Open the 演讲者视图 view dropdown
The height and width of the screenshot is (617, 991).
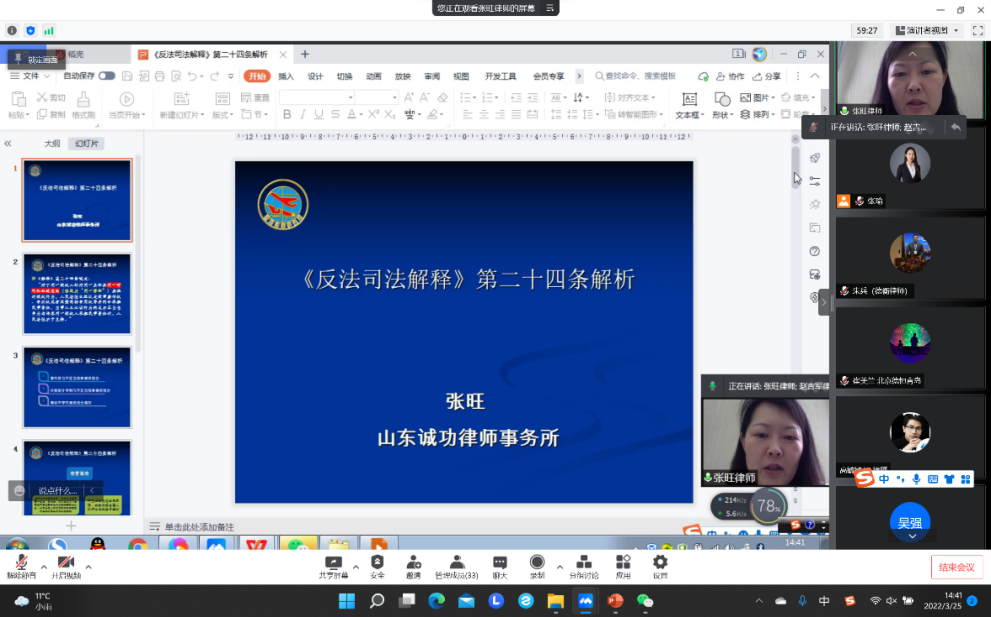tap(927, 31)
